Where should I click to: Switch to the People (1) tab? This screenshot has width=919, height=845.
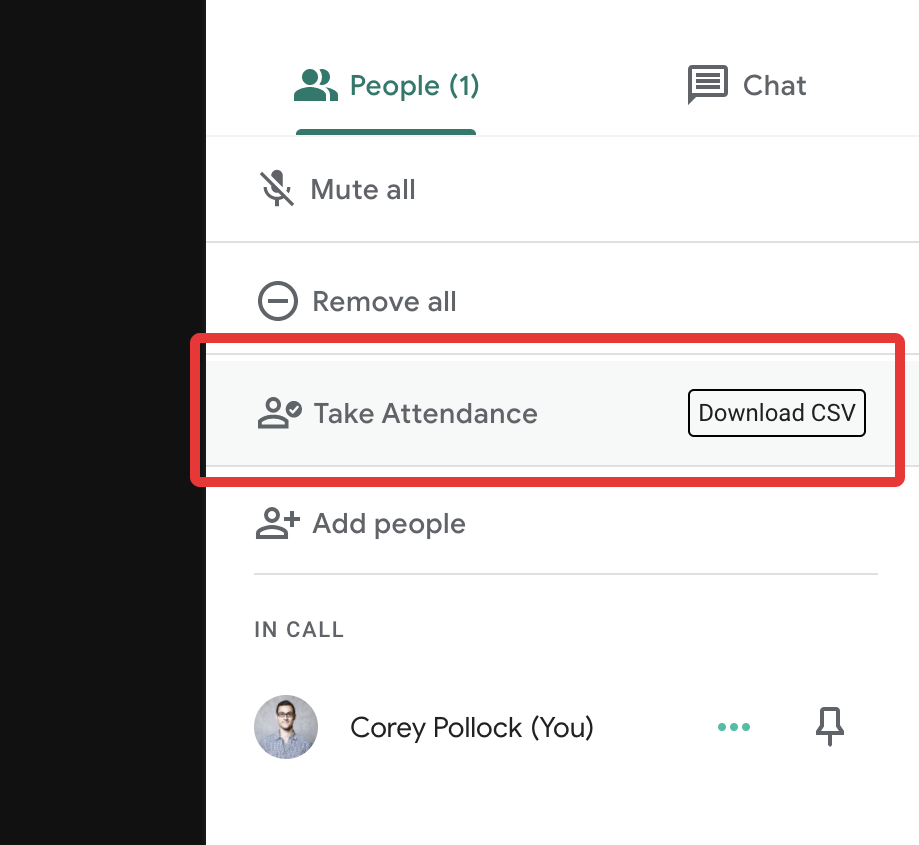click(386, 86)
